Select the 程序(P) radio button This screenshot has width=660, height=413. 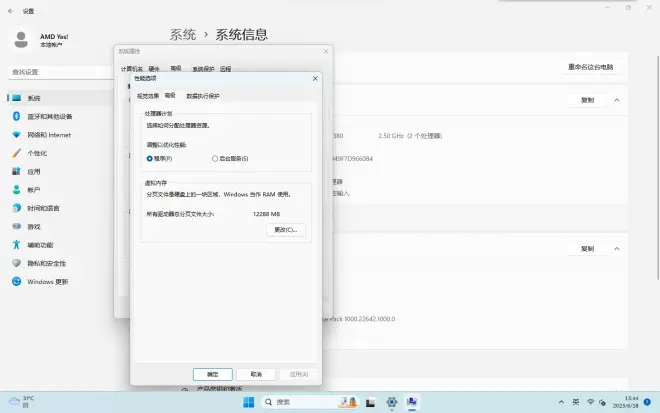click(149, 159)
